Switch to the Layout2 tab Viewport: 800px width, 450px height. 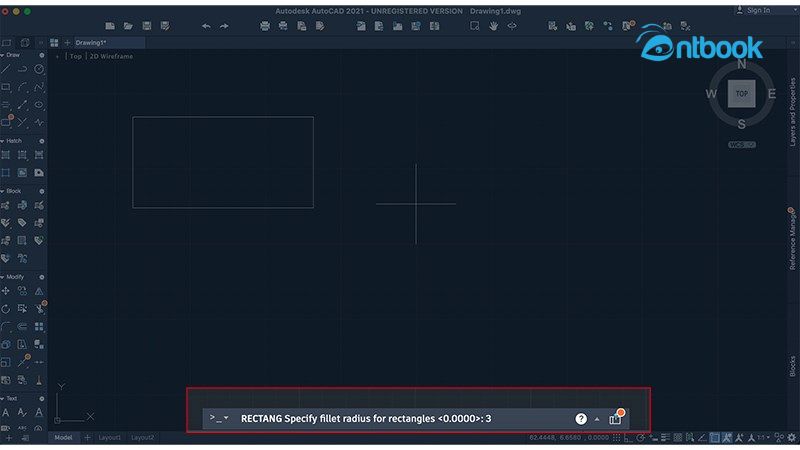[142, 437]
